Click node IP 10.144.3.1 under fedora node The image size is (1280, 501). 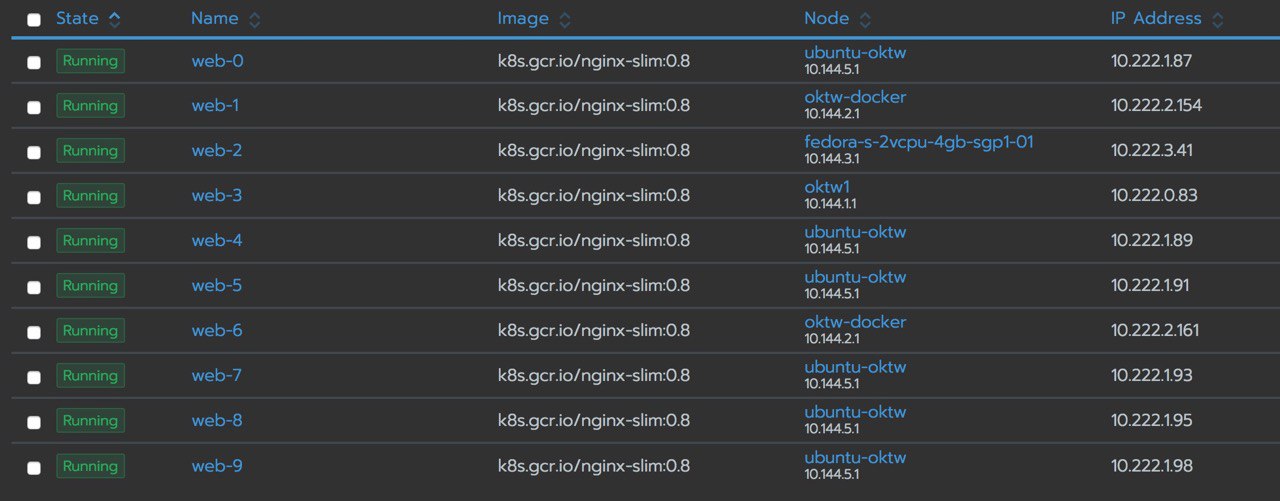click(x=830, y=159)
